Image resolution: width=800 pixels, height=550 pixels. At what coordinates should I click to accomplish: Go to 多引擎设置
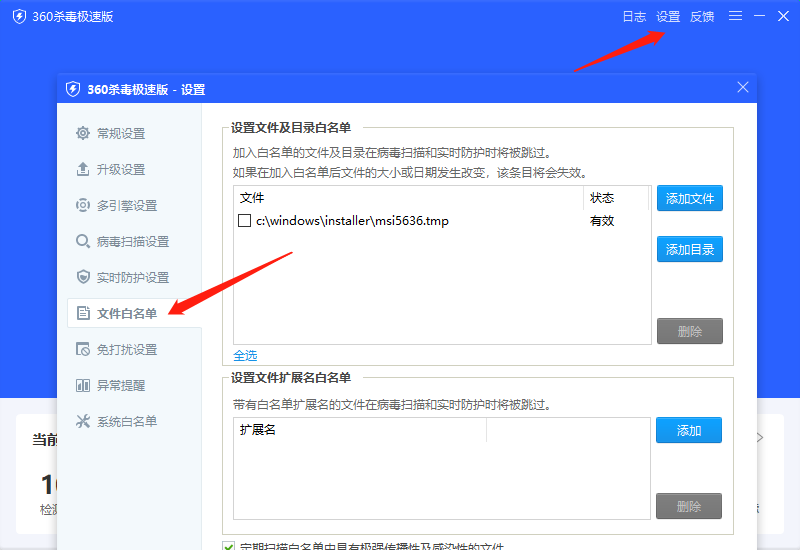pyautogui.click(x=127, y=206)
